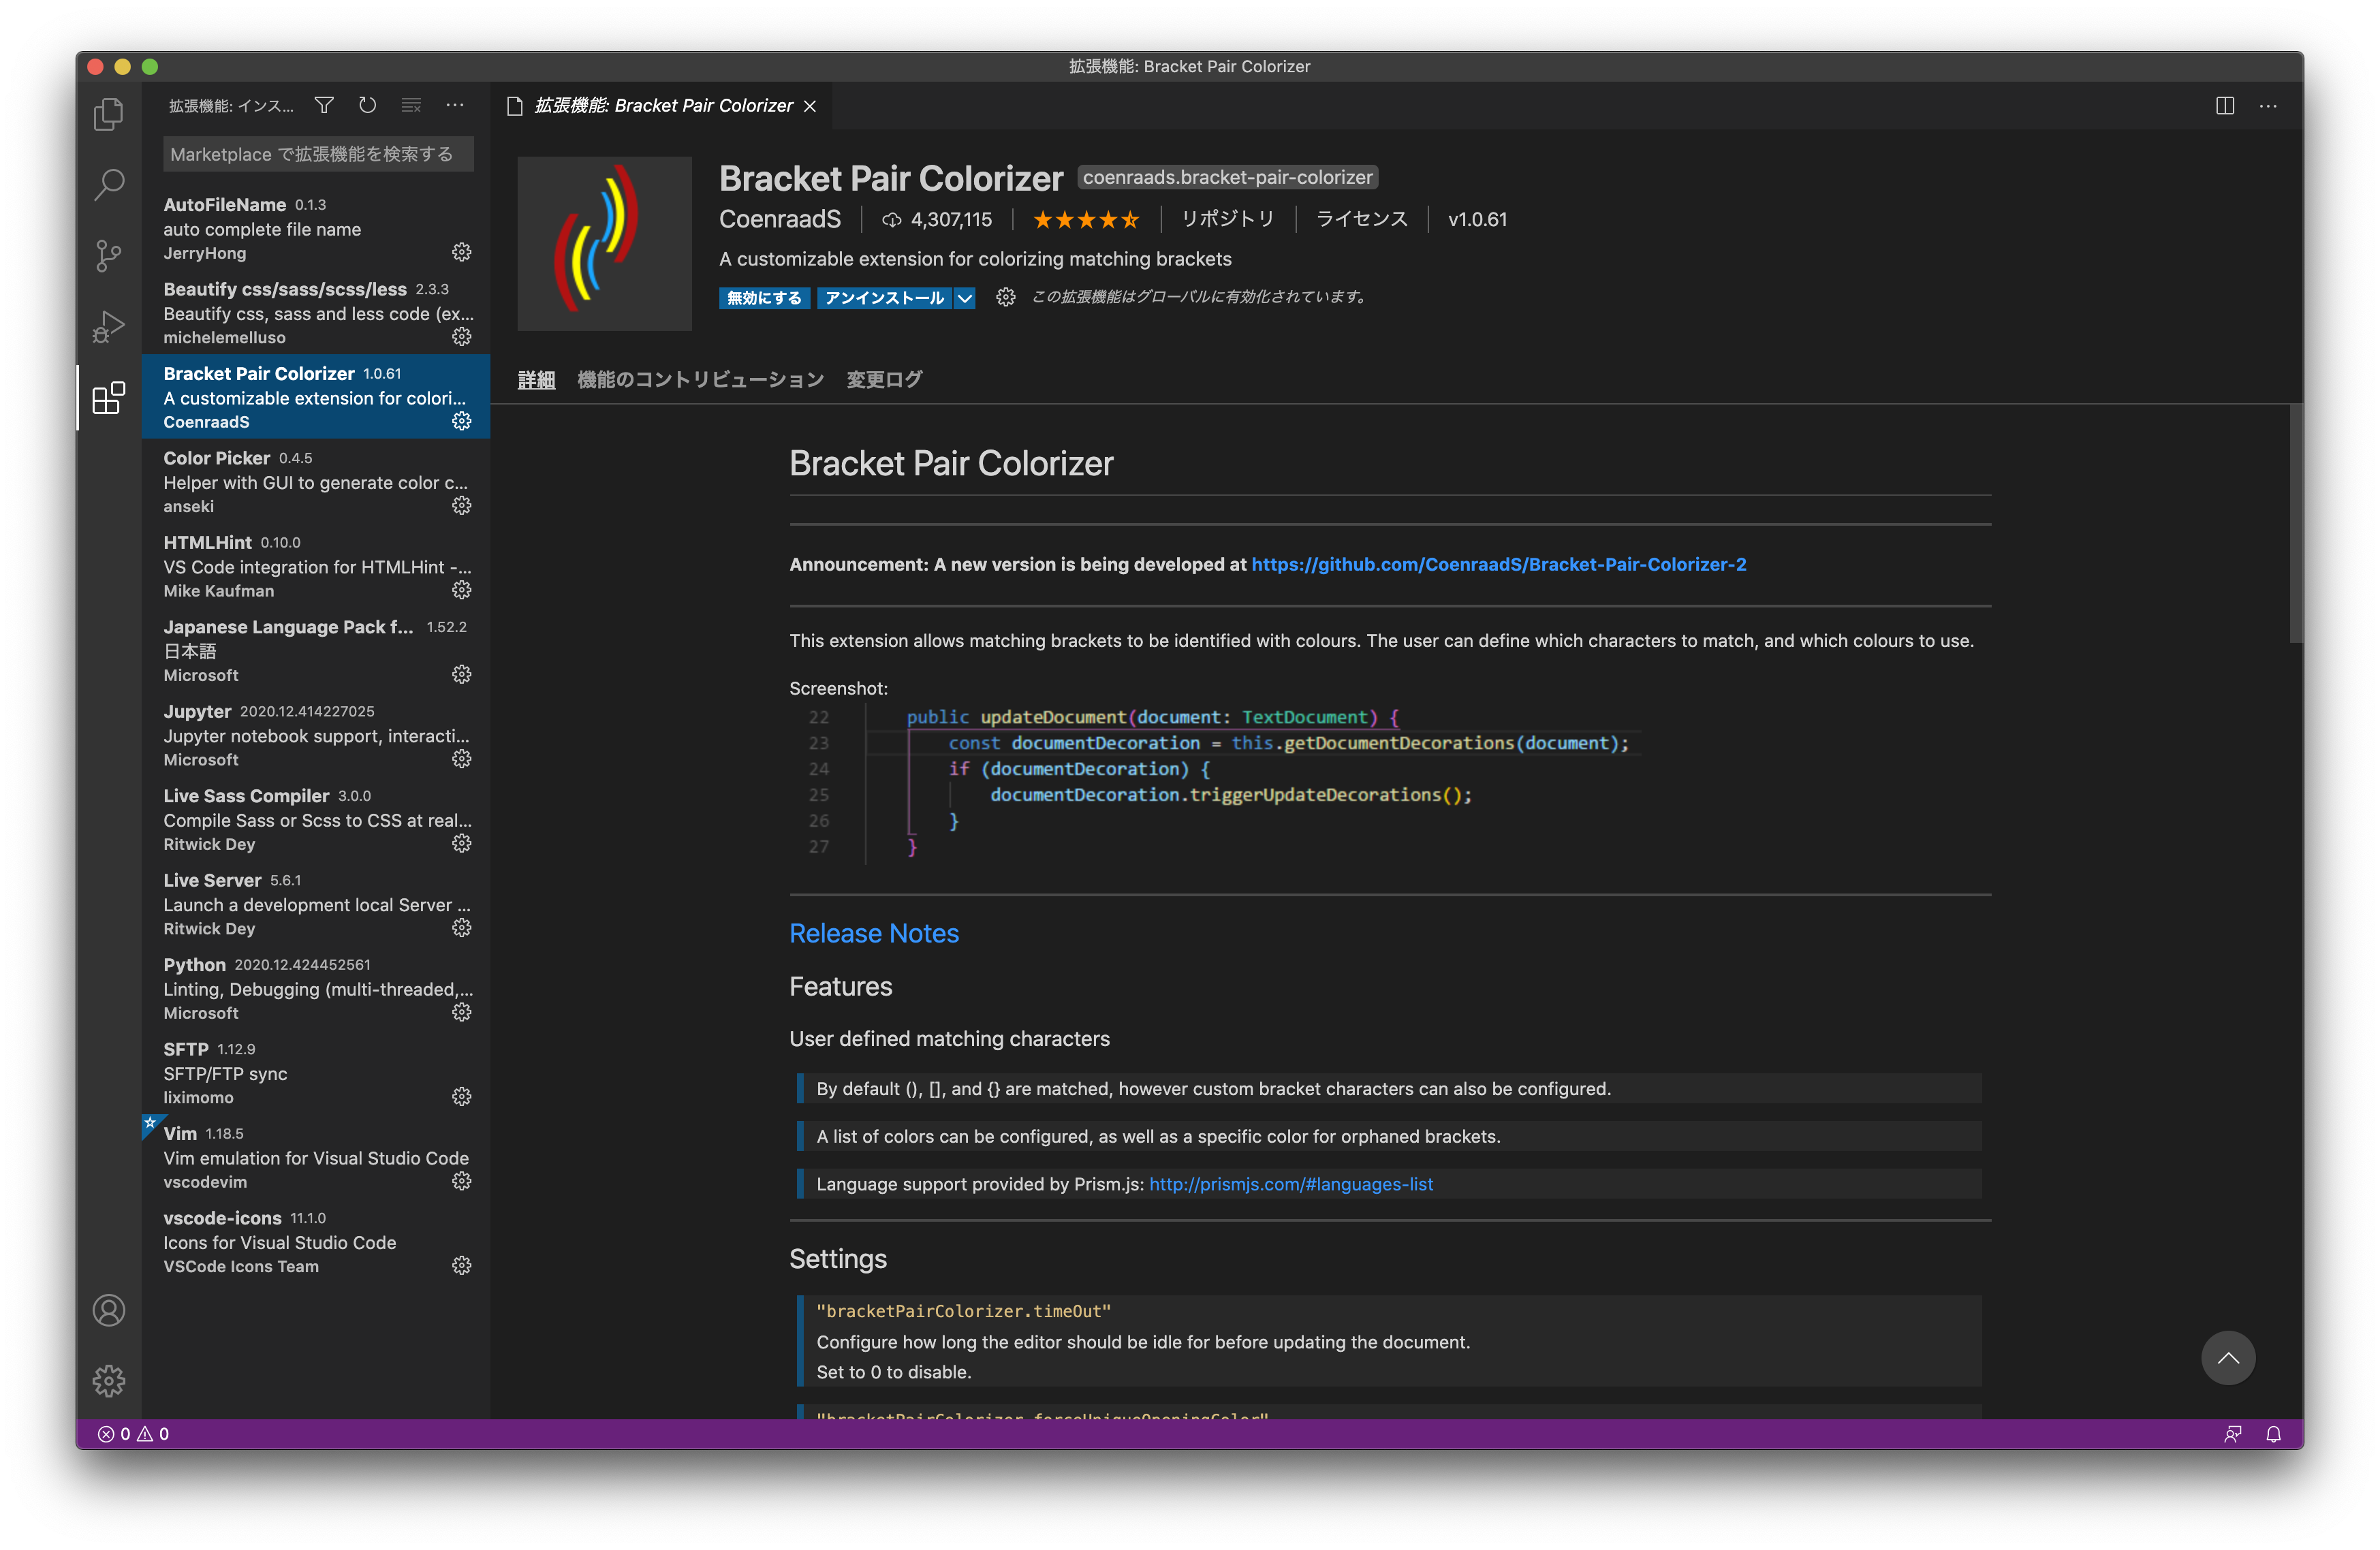Select the 詳細 (Details) tab

536,379
